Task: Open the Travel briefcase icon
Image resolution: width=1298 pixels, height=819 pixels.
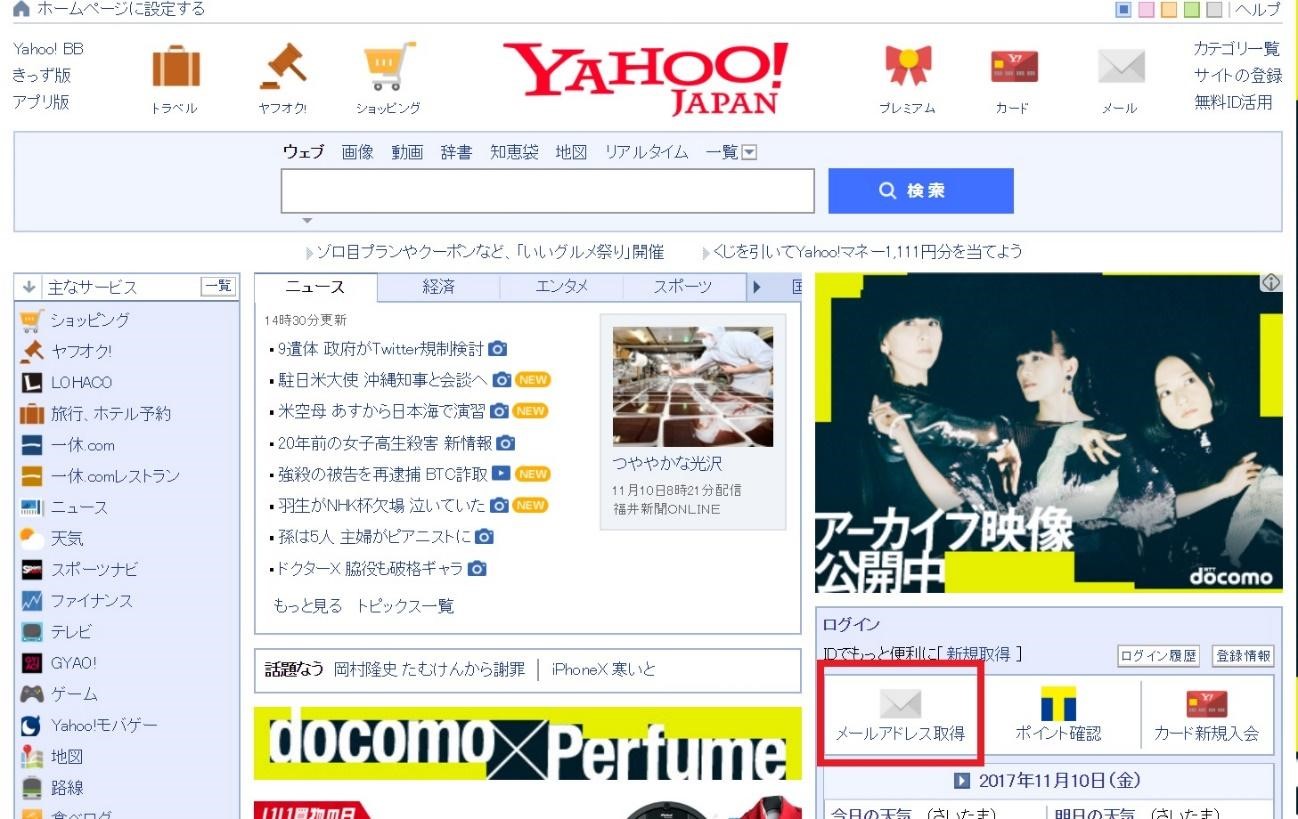Action: tap(175, 69)
